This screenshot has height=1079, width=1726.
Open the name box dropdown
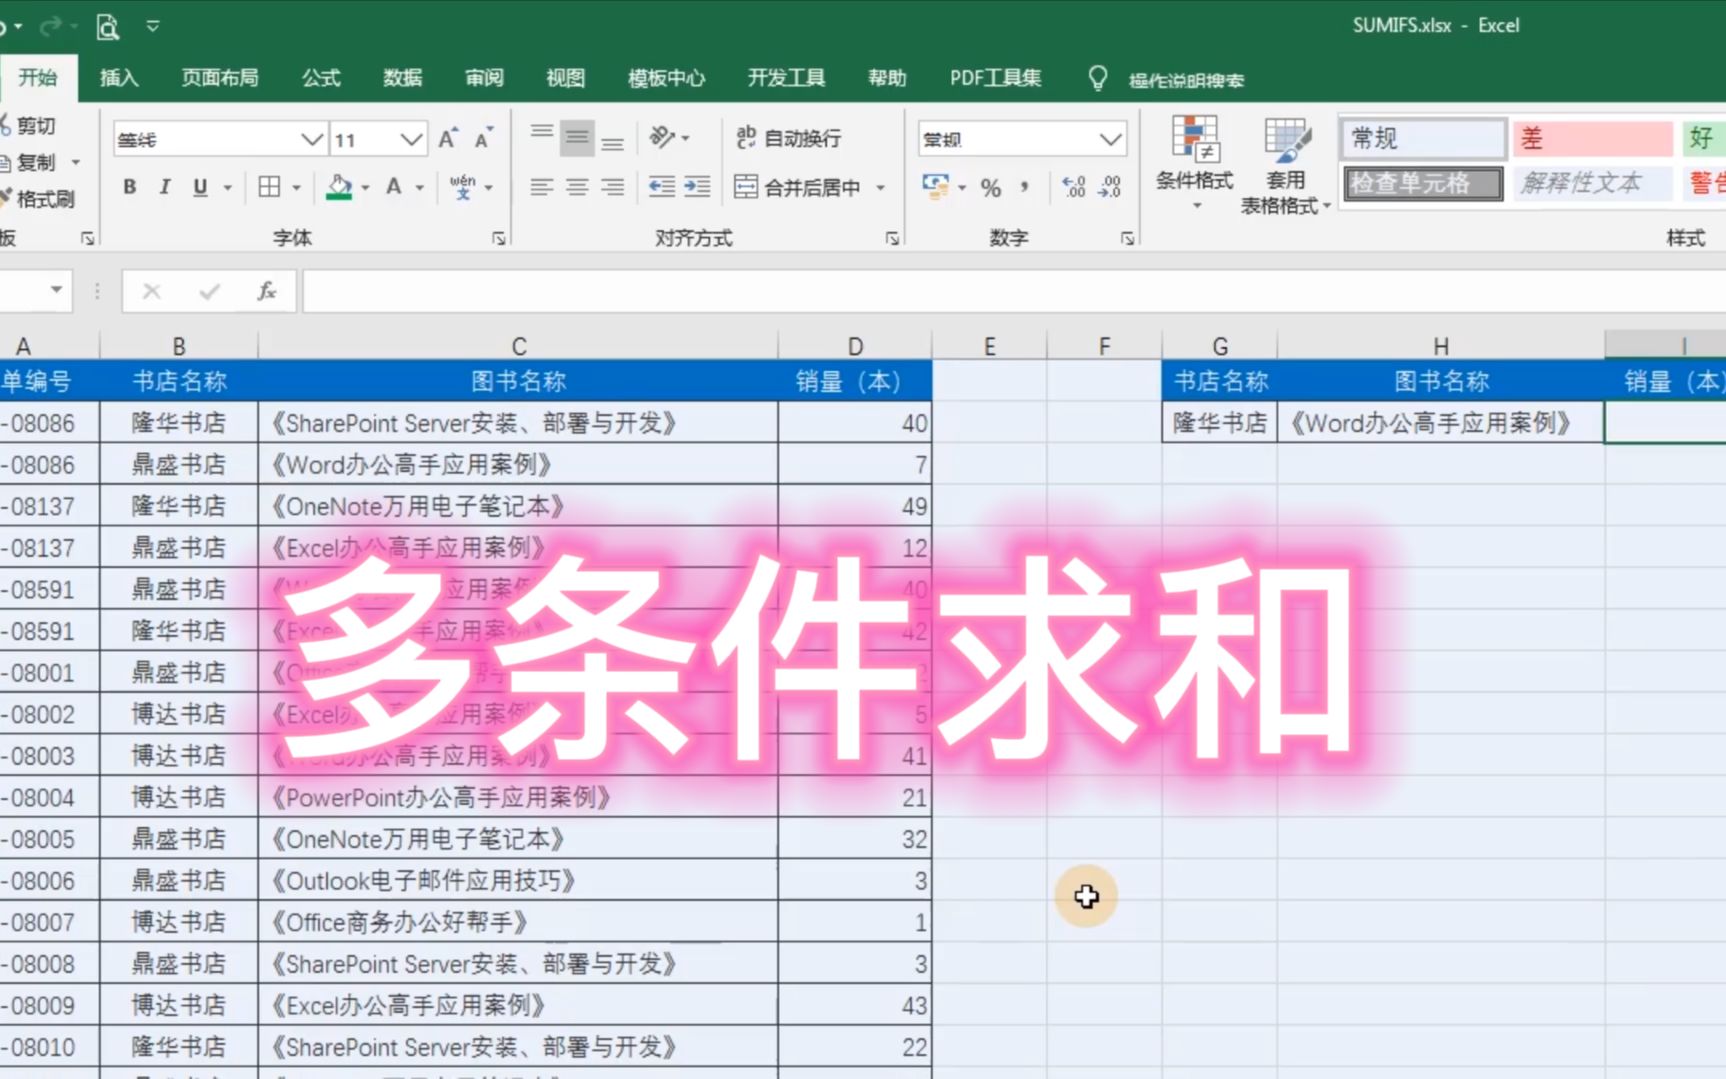pos(57,290)
